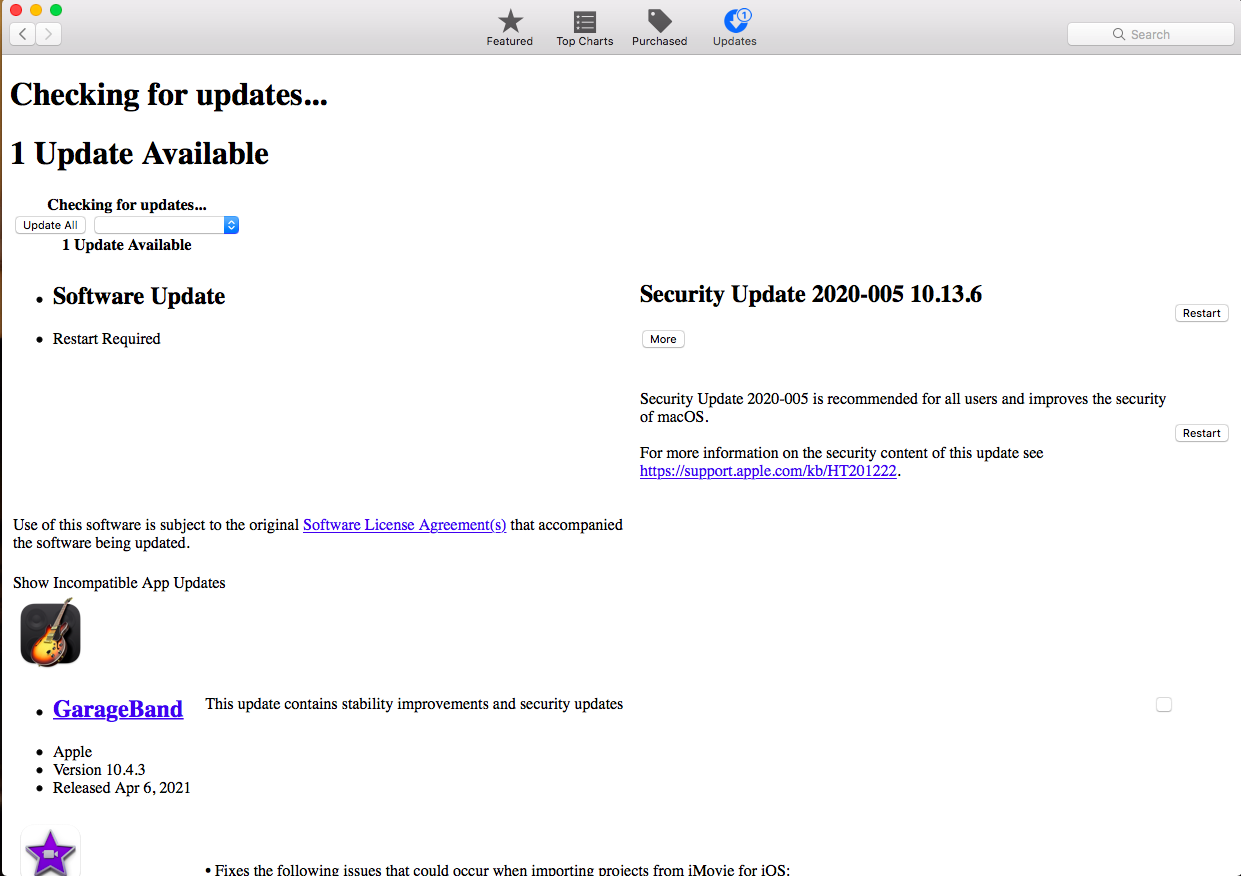Open the Featured star icon
This screenshot has height=876, width=1241.
coord(510,21)
